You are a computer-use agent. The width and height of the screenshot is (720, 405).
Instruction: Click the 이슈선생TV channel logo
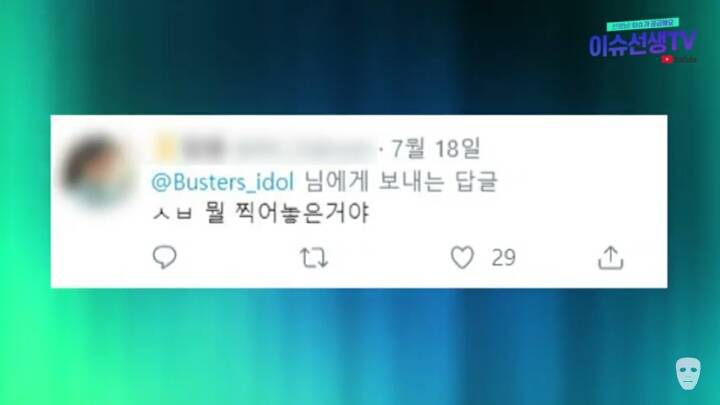(x=642, y=44)
